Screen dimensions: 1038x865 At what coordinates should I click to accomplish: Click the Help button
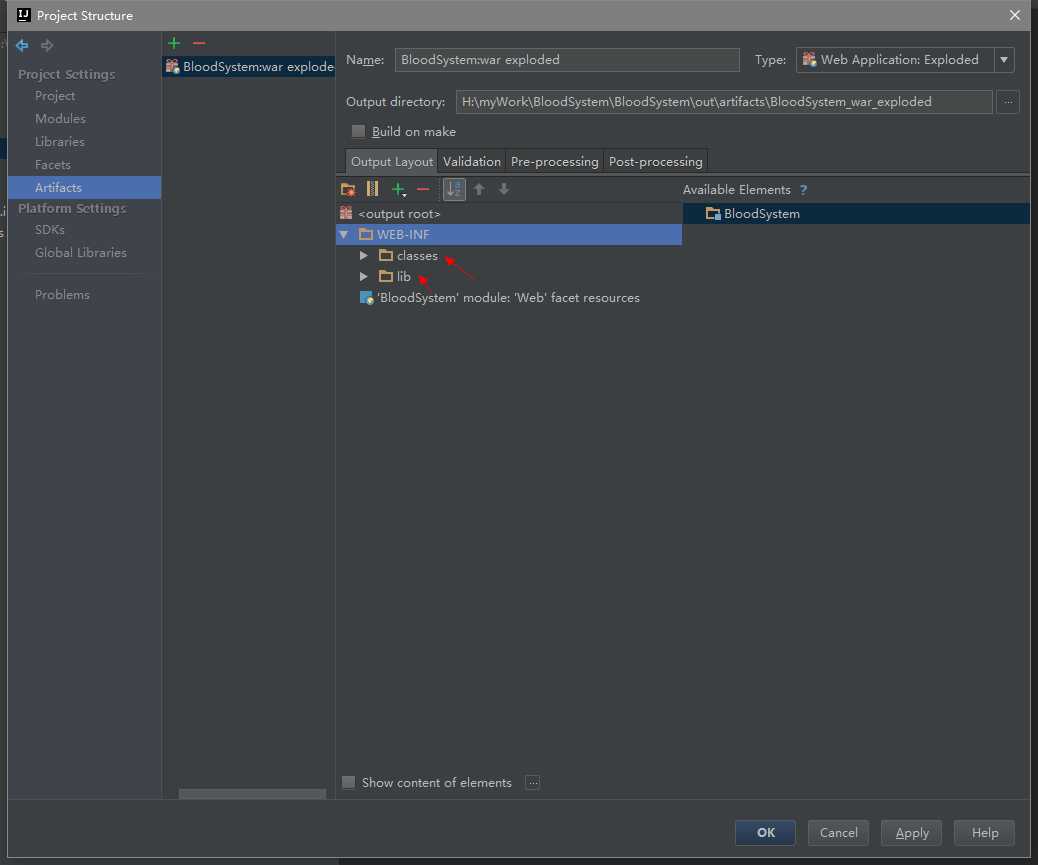click(984, 833)
